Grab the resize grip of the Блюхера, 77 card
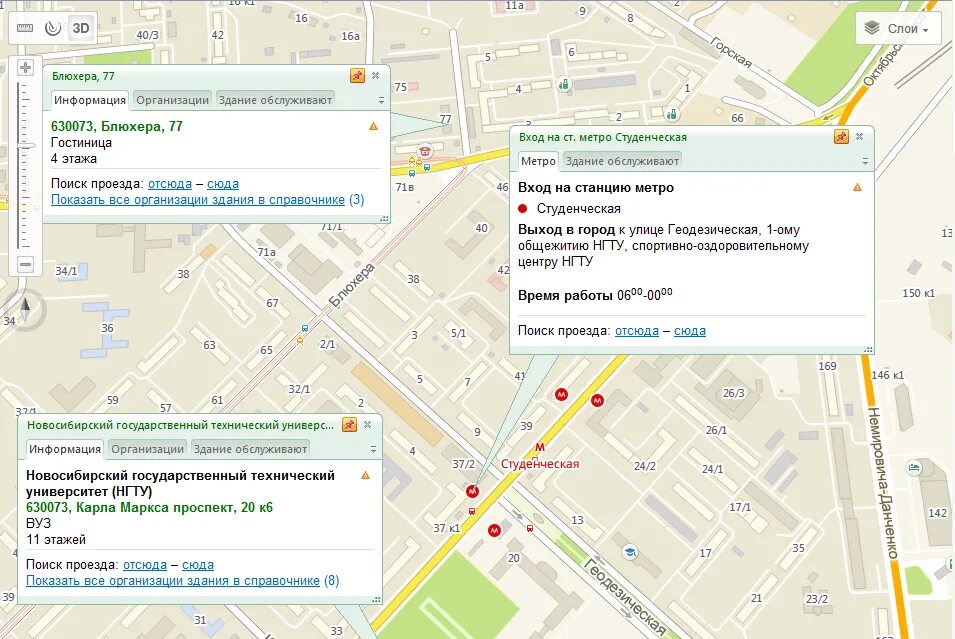 [384, 218]
